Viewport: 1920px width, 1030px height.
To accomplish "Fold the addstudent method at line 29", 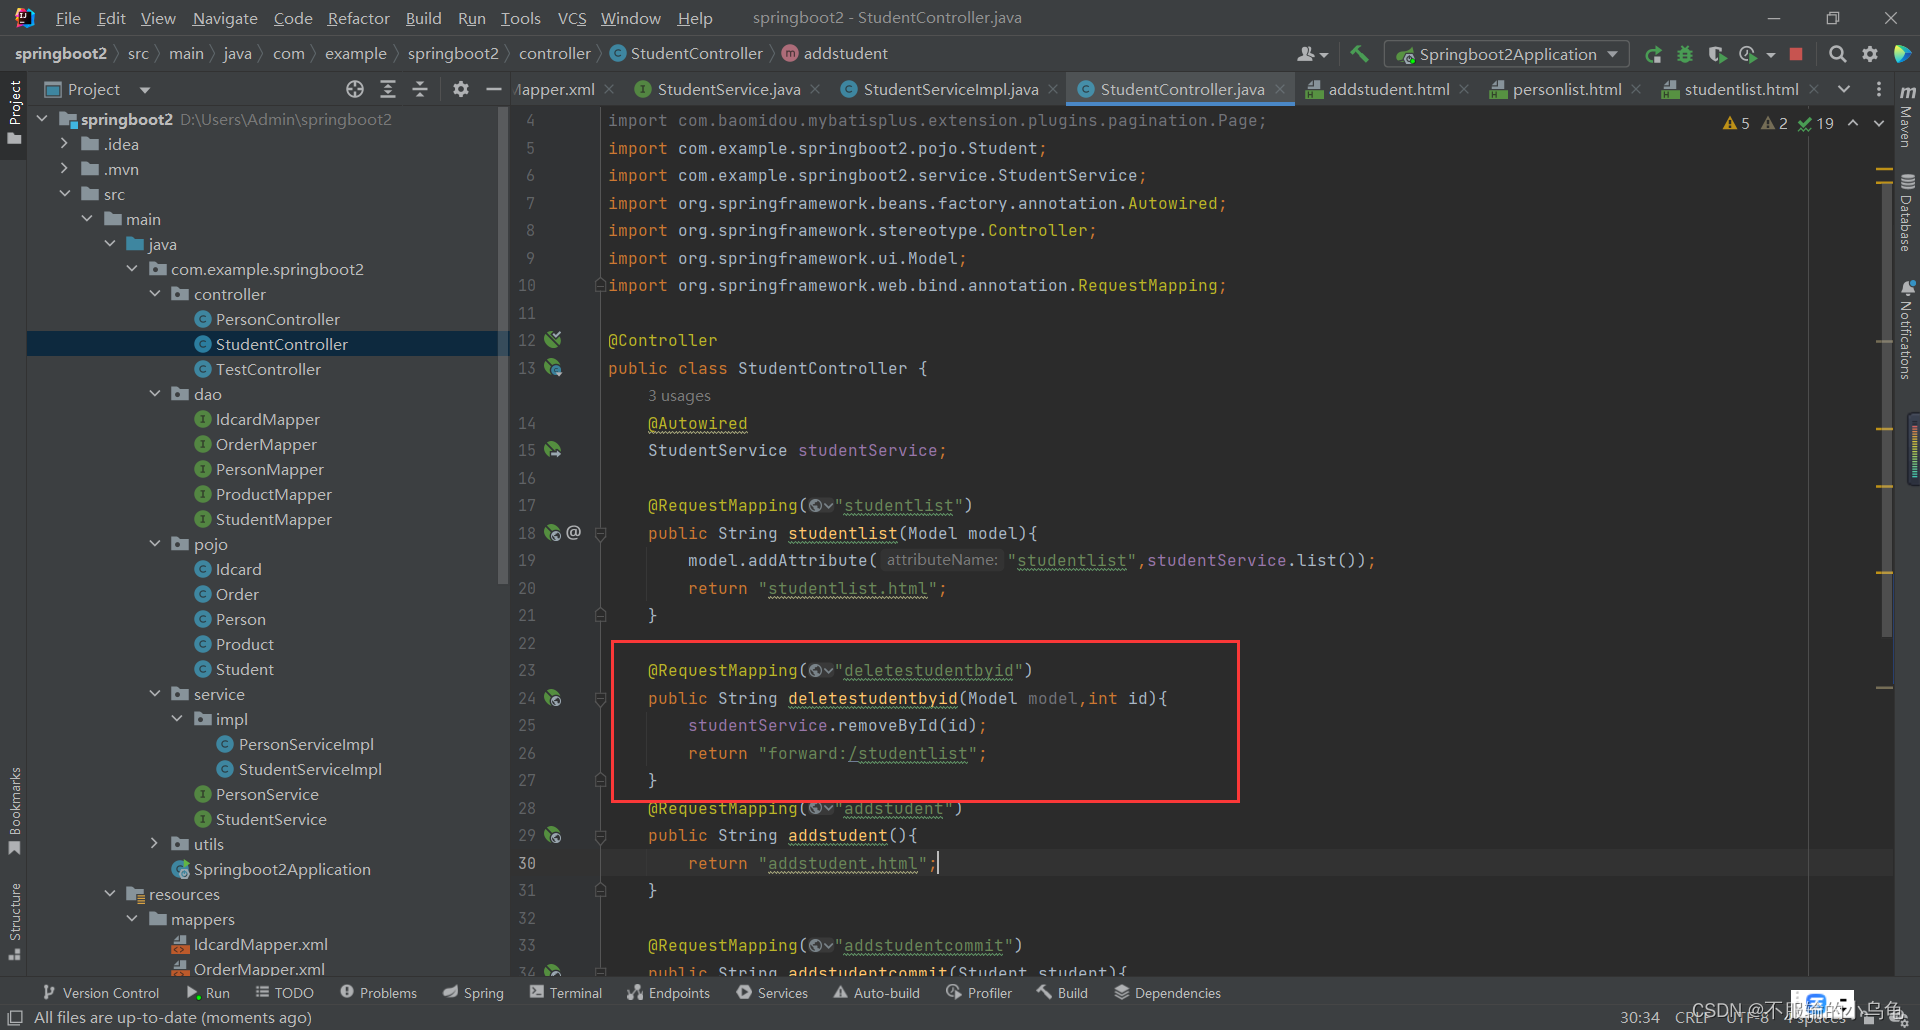I will (601, 835).
